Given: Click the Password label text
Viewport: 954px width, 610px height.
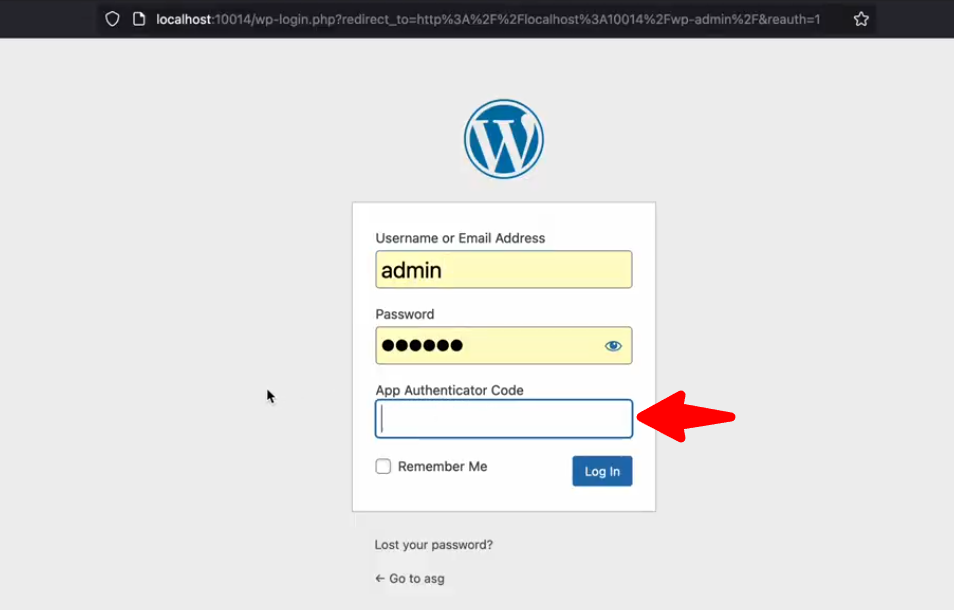Looking at the screenshot, I should [405, 314].
